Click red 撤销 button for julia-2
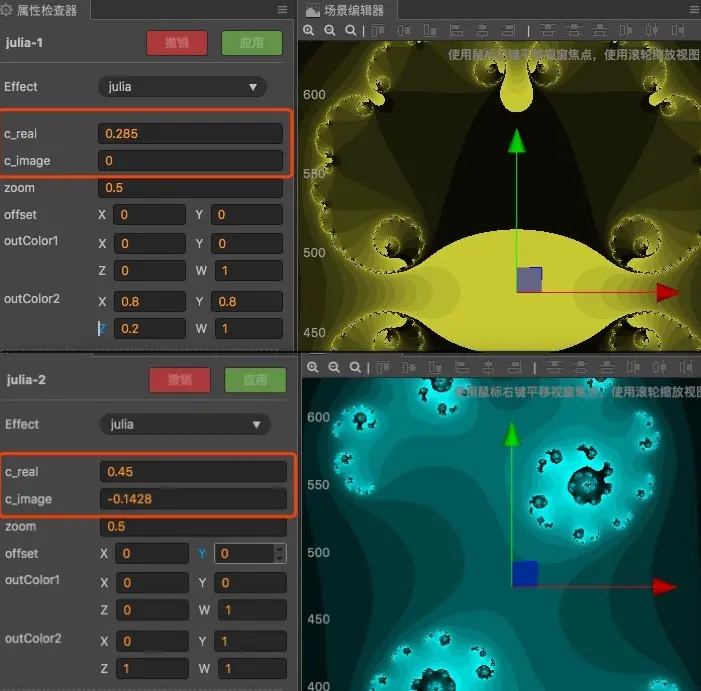The width and height of the screenshot is (701, 691). pos(180,380)
